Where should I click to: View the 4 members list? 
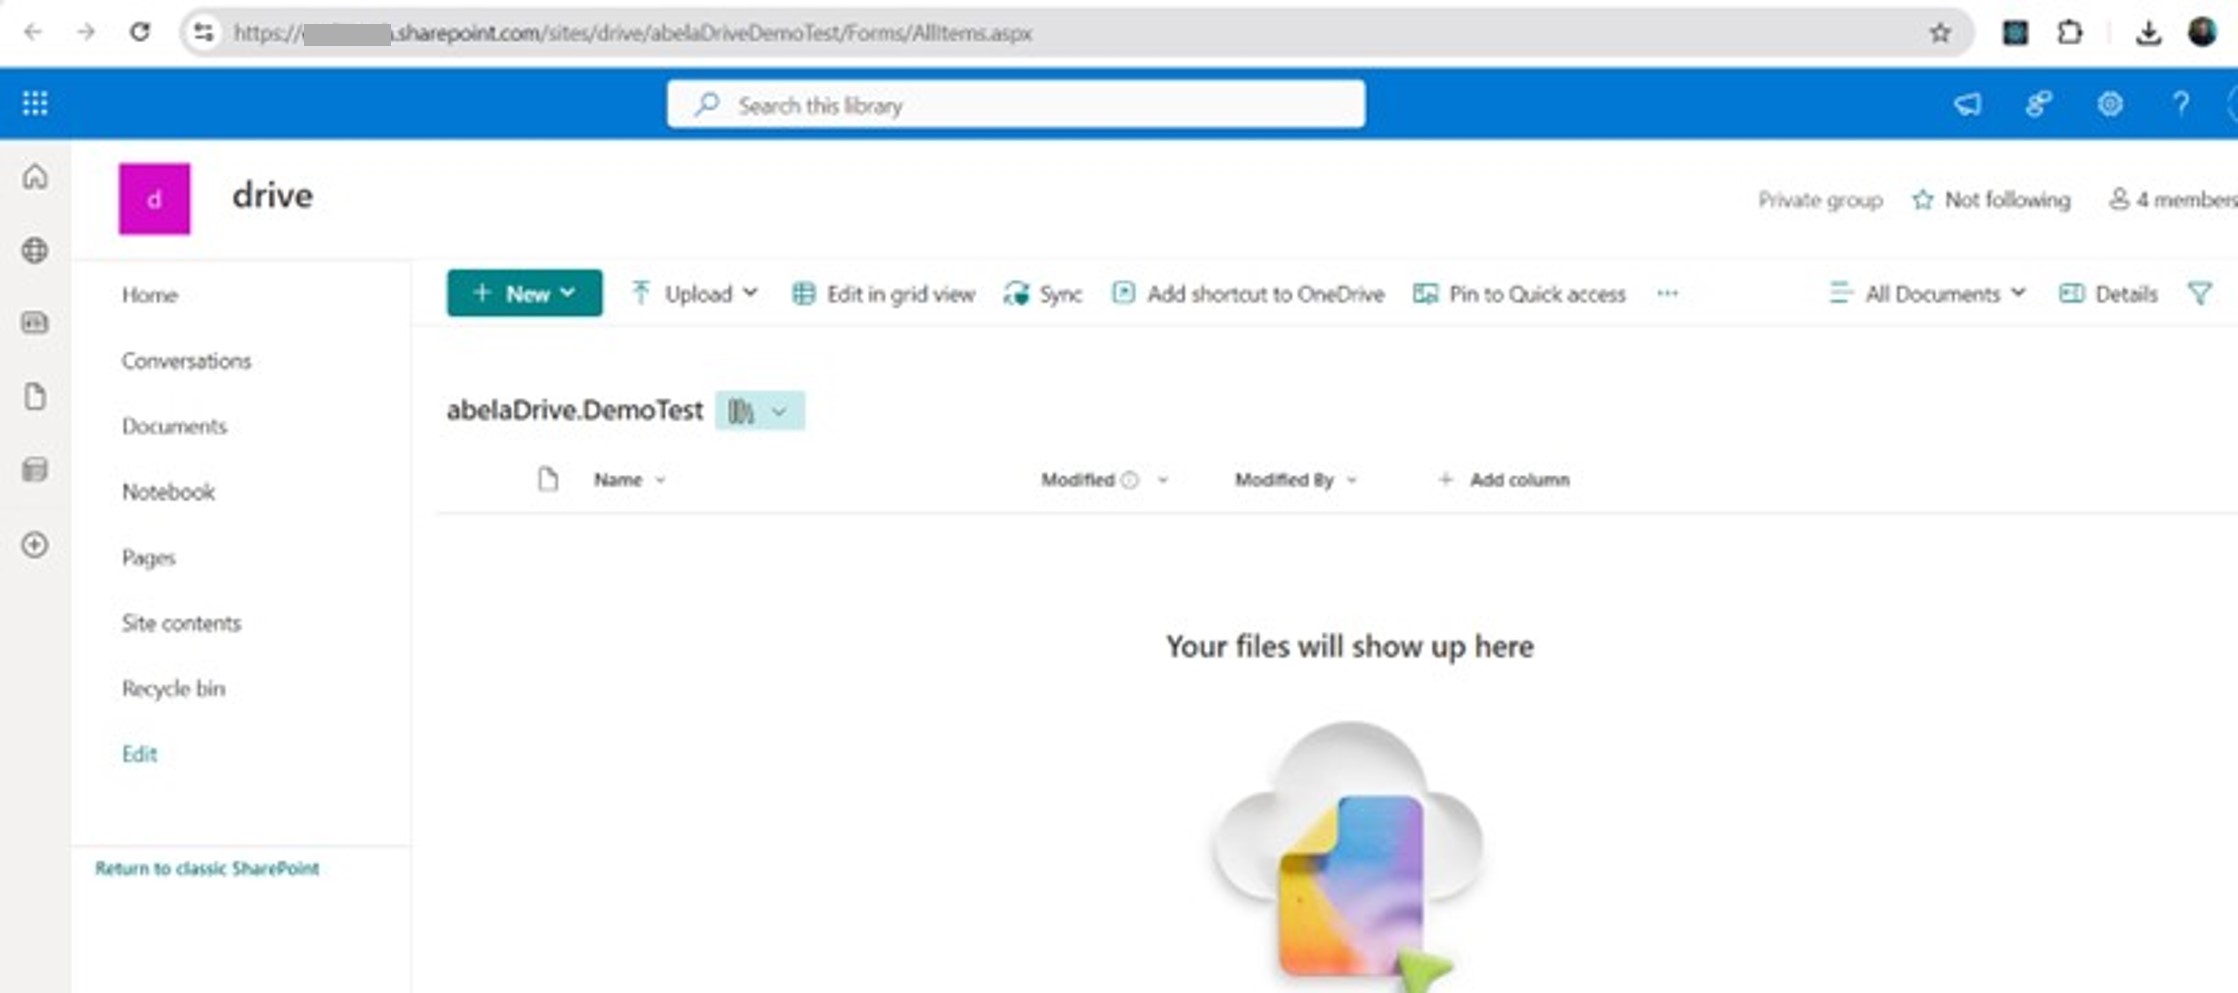(x=2172, y=200)
